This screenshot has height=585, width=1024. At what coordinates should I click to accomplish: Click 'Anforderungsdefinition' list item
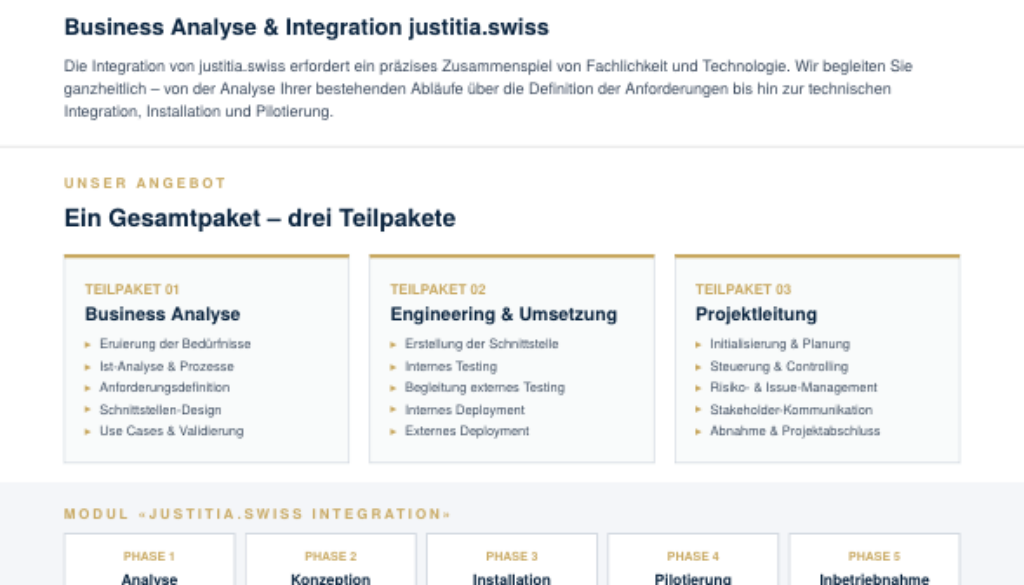[x=165, y=388]
